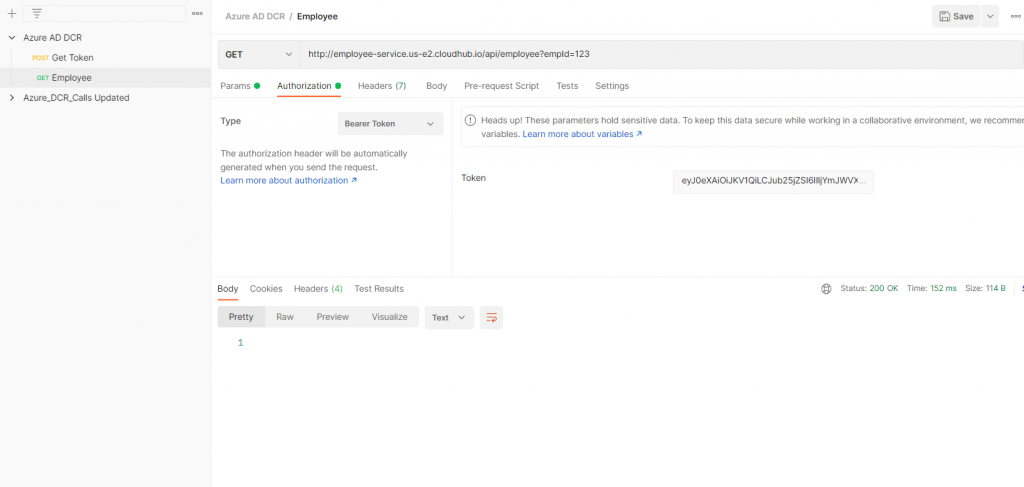
Task: Click the wrap lines icon in response
Action: click(x=491, y=317)
